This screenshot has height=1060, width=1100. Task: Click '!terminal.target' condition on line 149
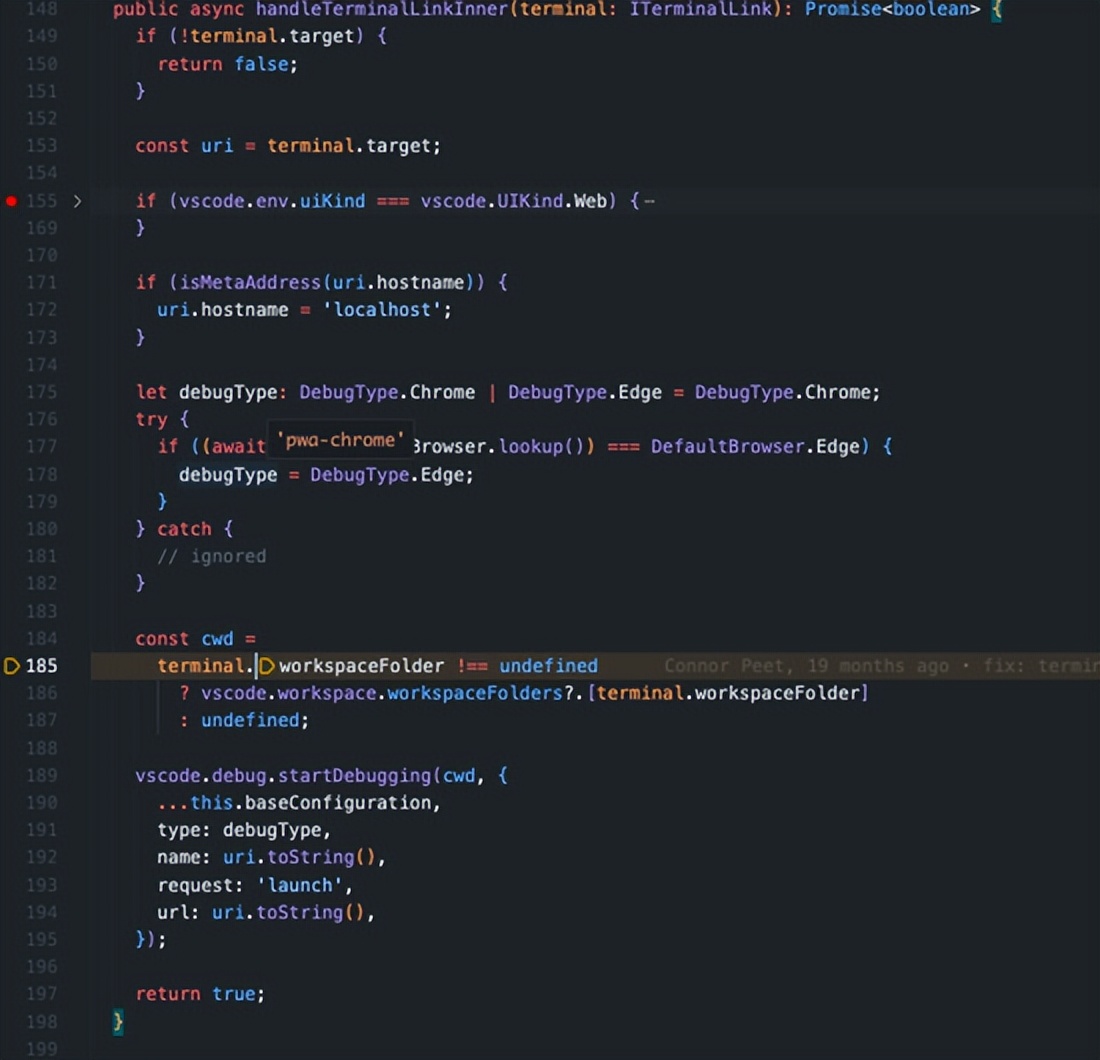click(x=267, y=36)
